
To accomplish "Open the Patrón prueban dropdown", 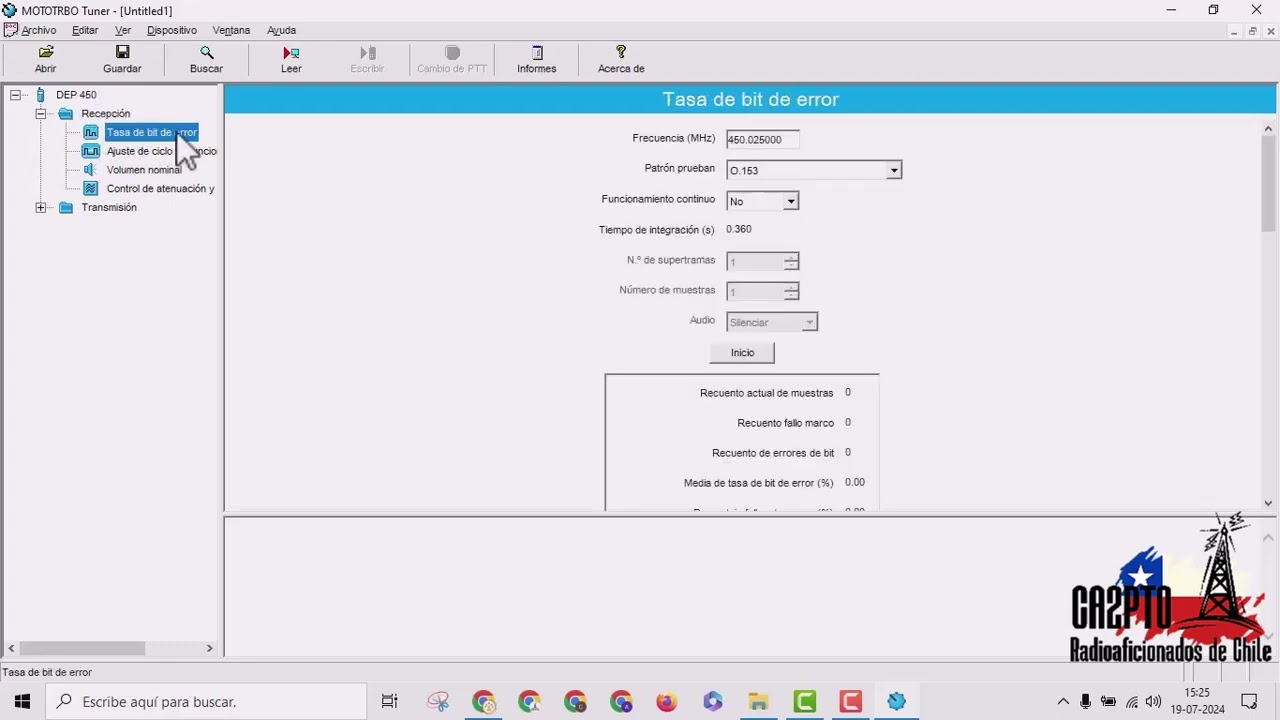I will (x=894, y=171).
